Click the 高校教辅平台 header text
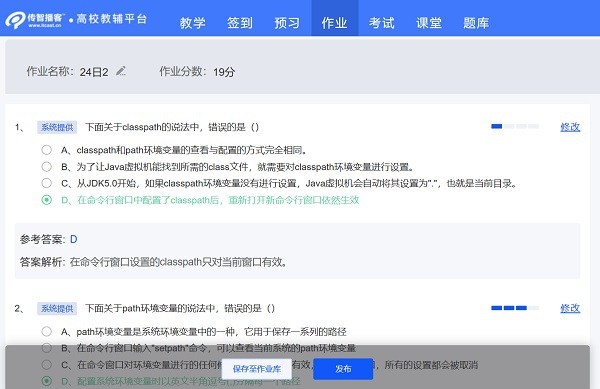 coord(111,19)
